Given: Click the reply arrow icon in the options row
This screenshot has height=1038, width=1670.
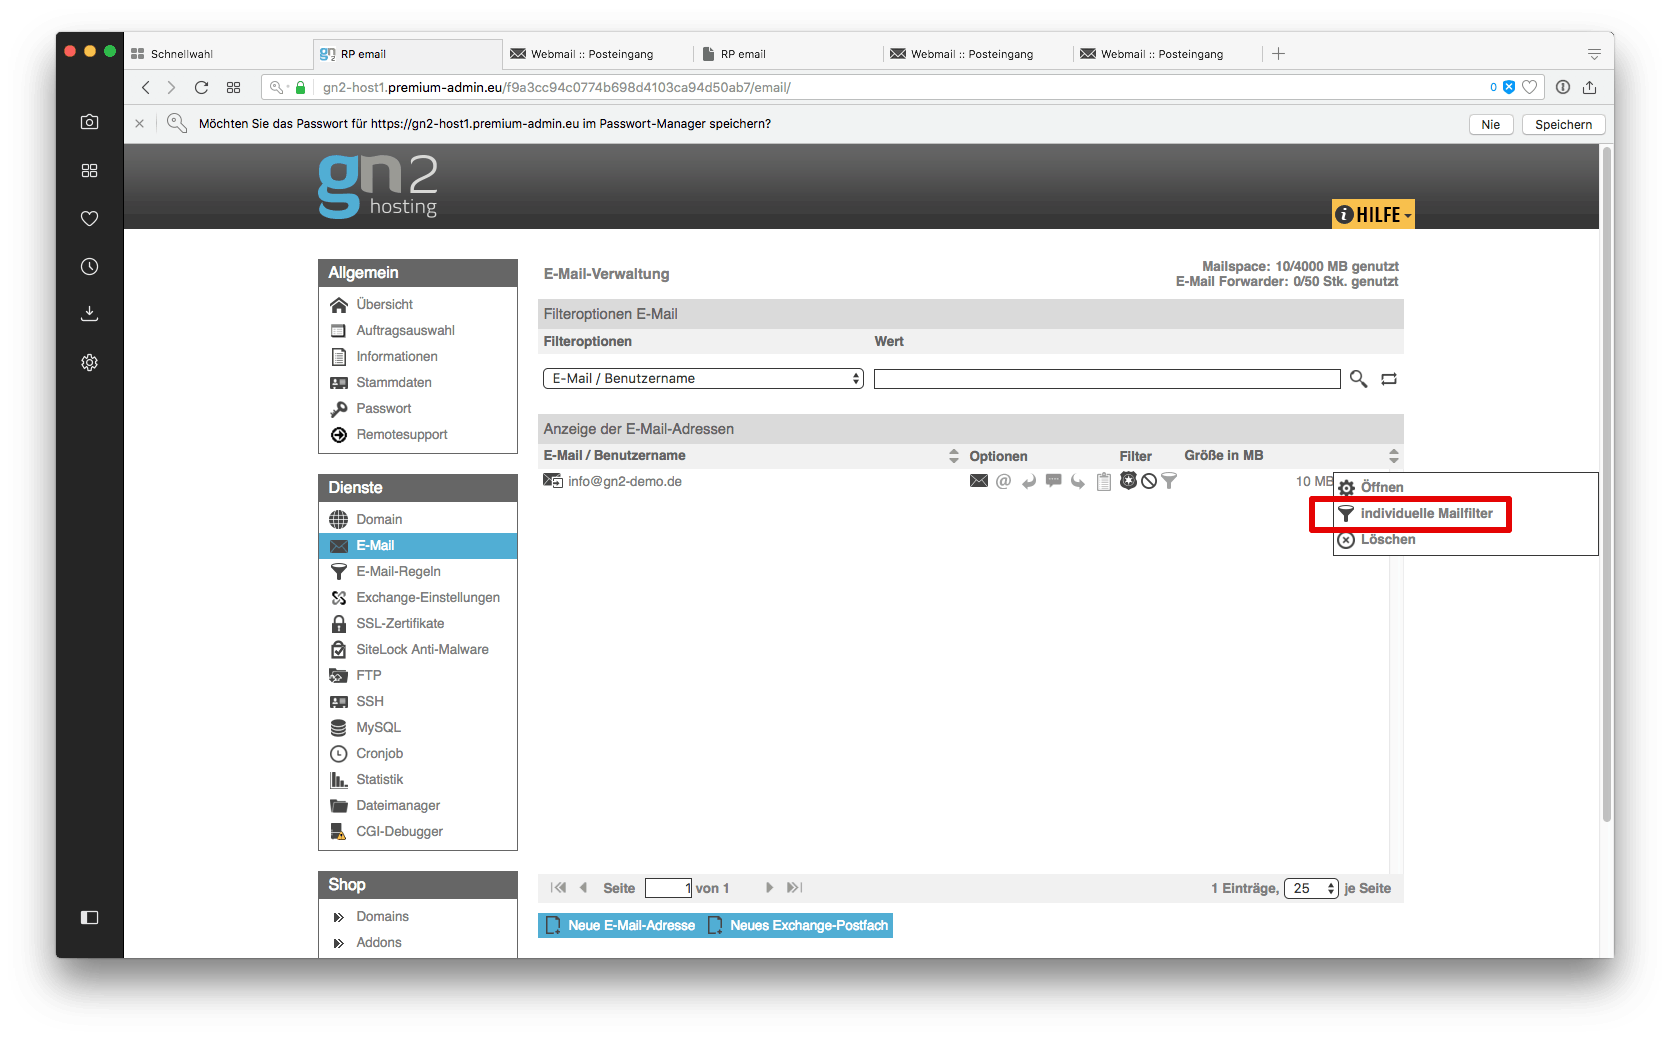Looking at the screenshot, I should point(1029,481).
